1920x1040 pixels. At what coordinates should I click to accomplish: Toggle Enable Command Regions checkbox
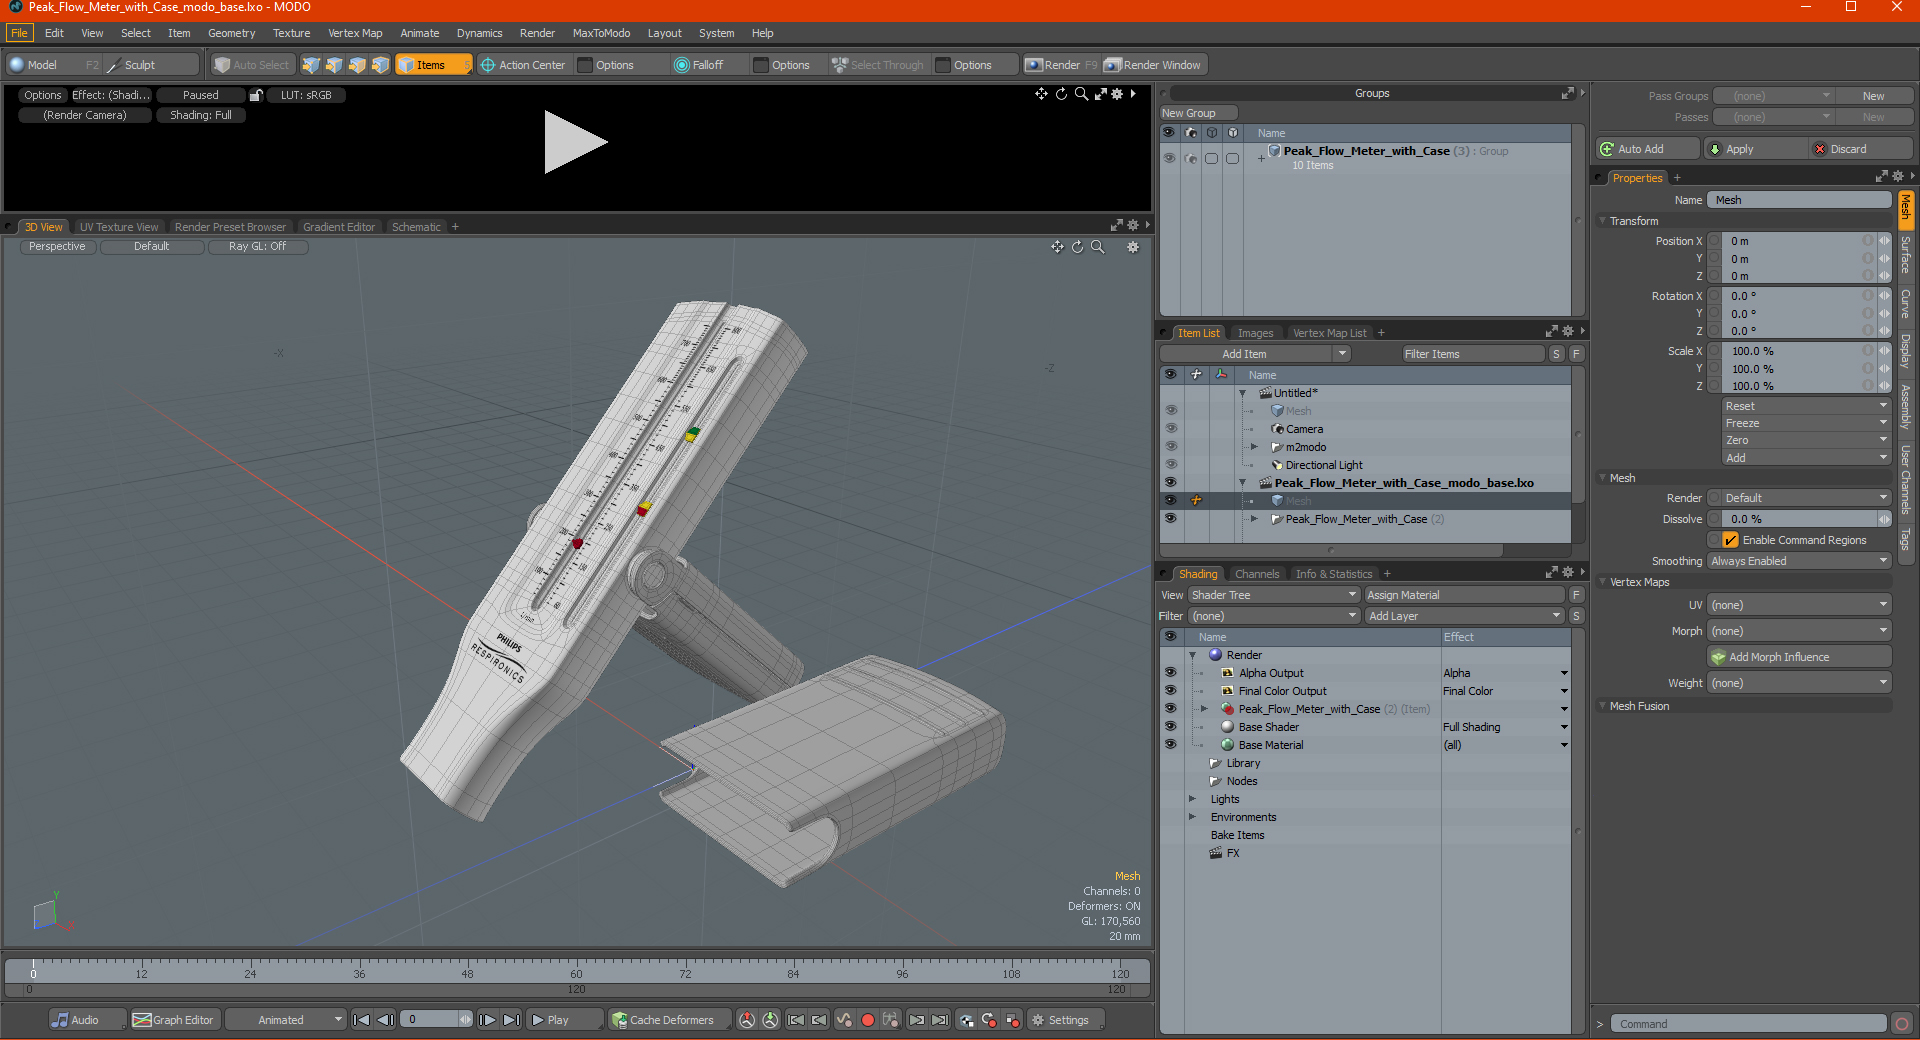1730,540
